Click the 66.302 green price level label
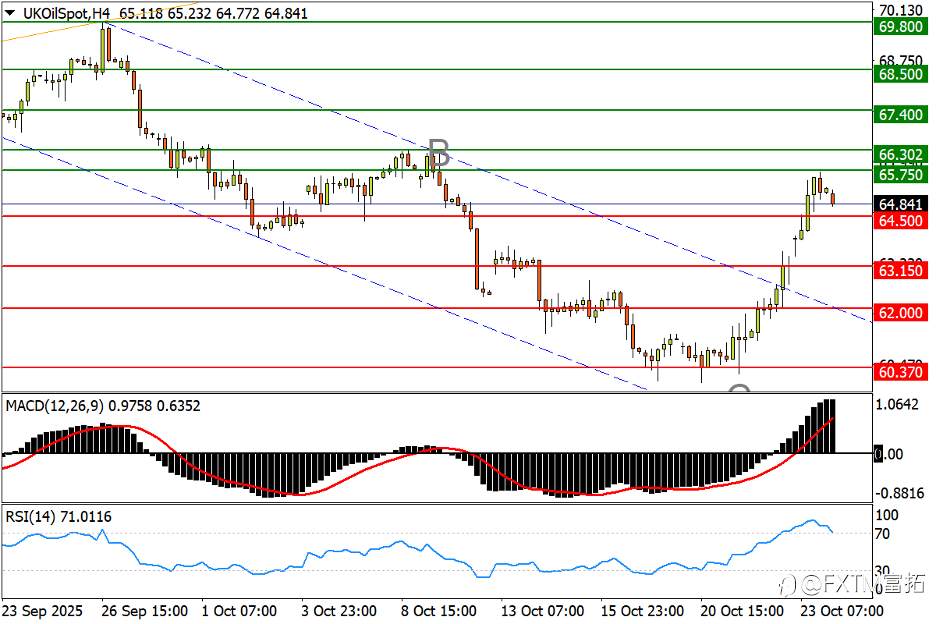936x624 pixels. (901, 155)
